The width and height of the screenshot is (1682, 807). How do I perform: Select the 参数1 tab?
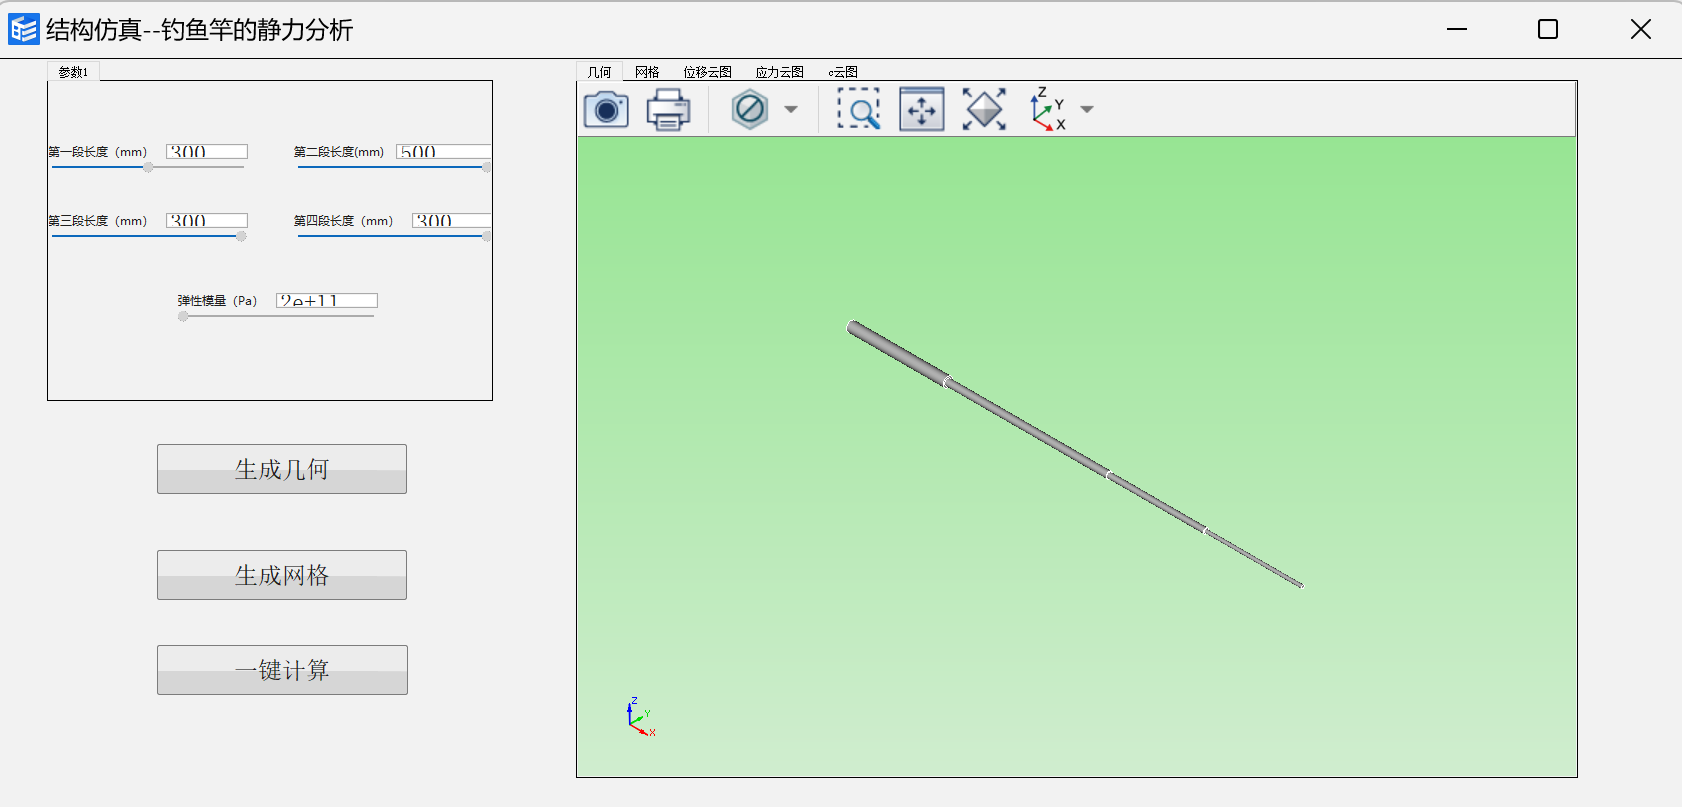point(73,72)
